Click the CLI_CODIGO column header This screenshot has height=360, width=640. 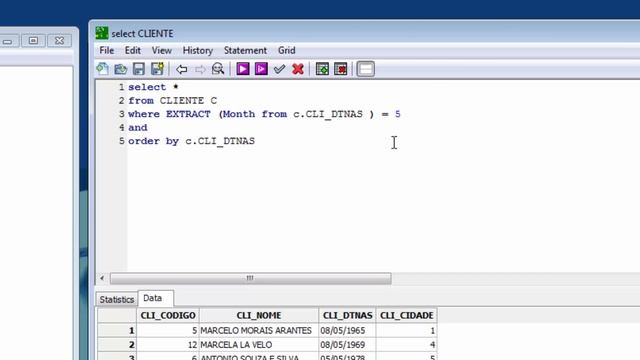168,316
